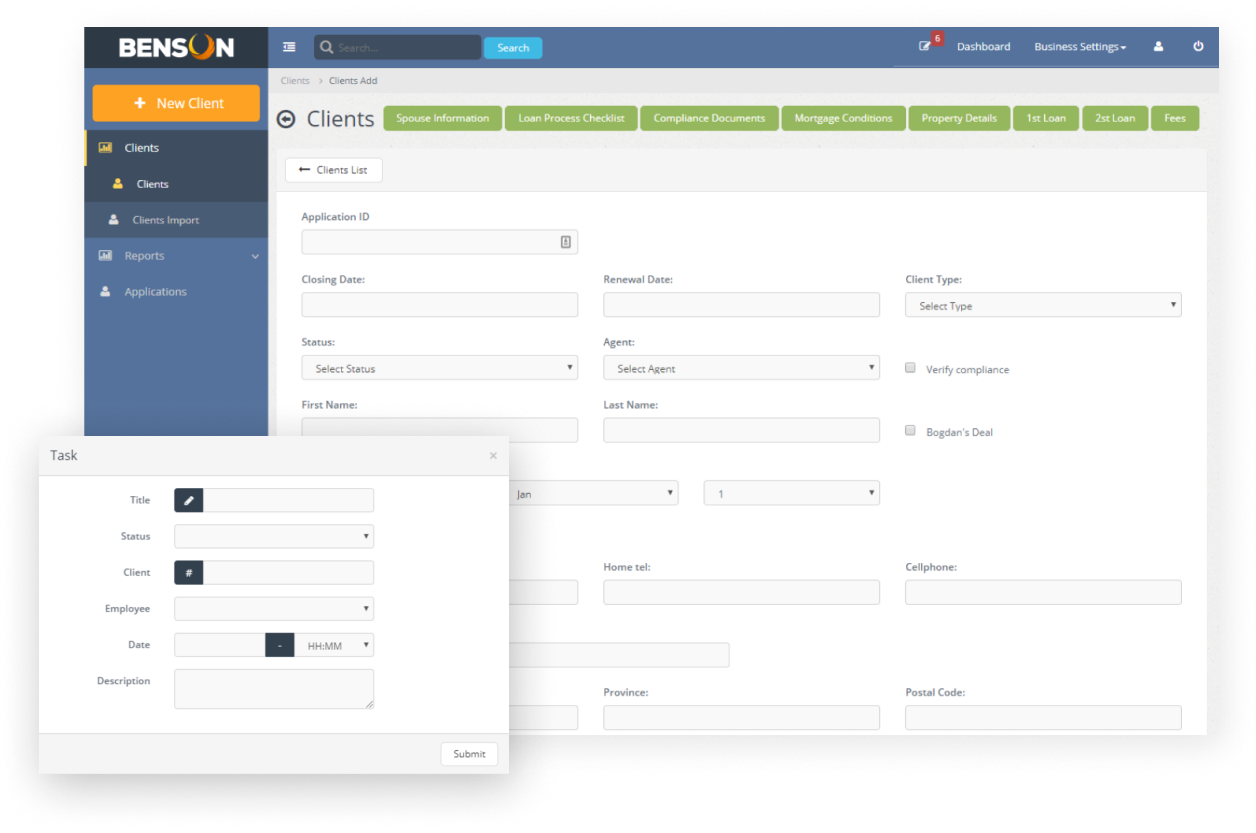Image resolution: width=1256 pixels, height=833 pixels.
Task: Check the Bogdan's Deal checkbox
Action: click(910, 431)
